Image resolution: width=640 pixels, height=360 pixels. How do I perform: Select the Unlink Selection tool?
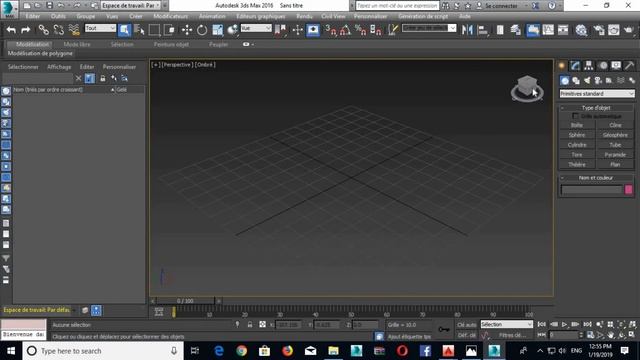click(x=58, y=30)
